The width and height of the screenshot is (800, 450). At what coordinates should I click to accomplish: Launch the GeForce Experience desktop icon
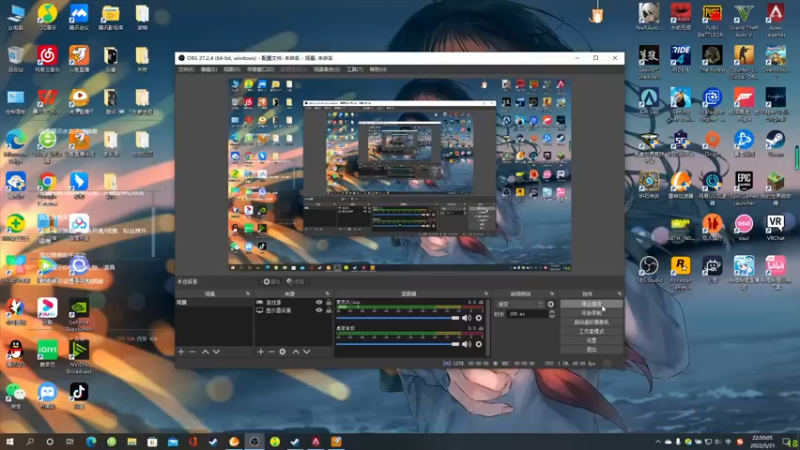pyautogui.click(x=79, y=315)
